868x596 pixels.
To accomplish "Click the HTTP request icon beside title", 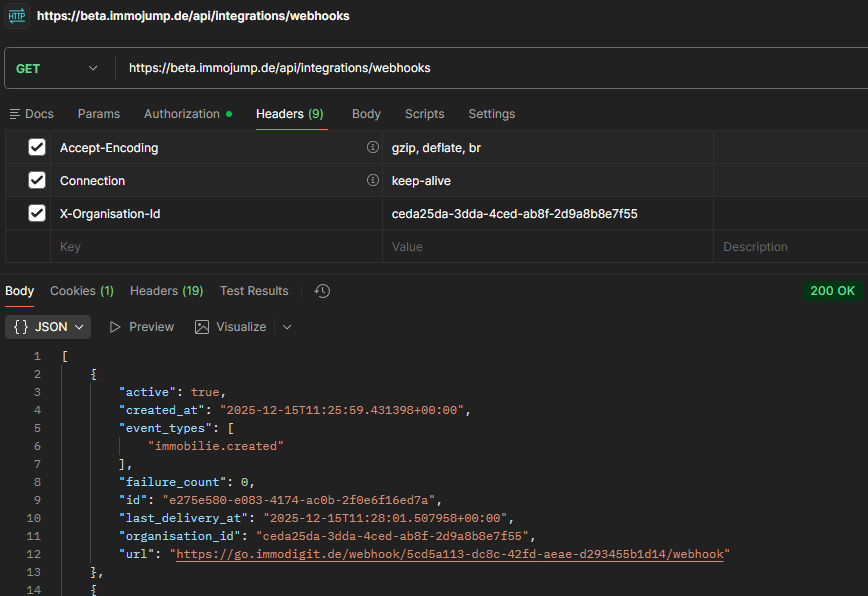I will pyautogui.click(x=18, y=16).
